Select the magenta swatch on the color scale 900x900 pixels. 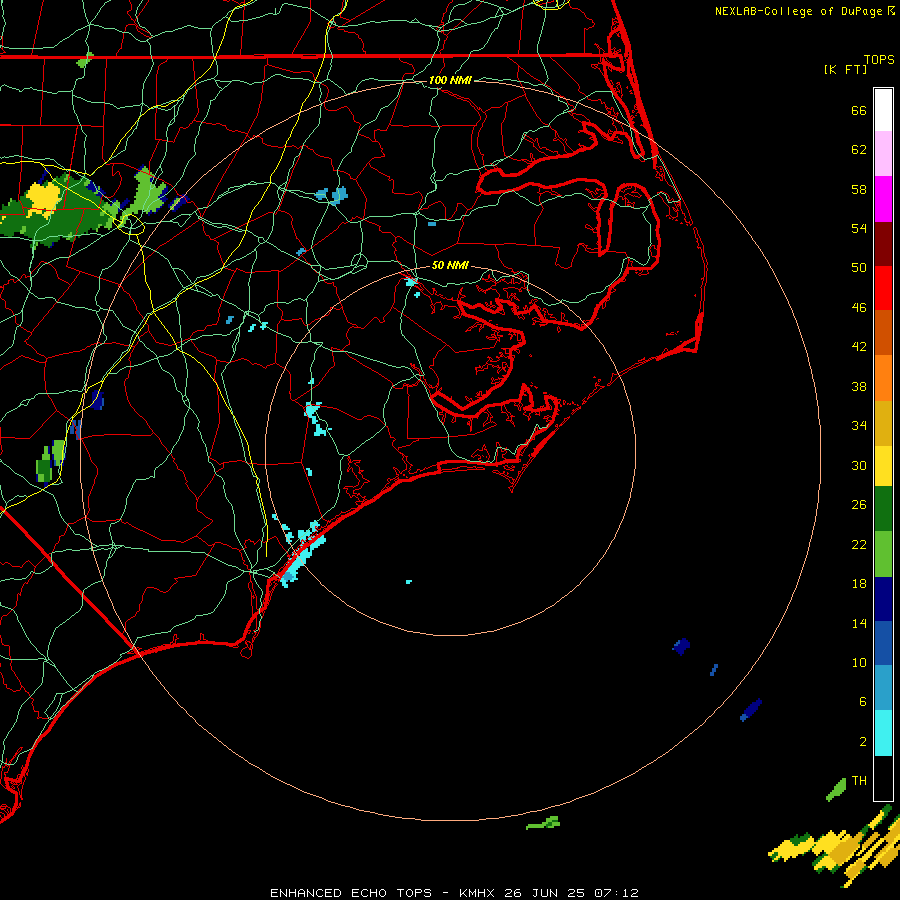pos(883,199)
